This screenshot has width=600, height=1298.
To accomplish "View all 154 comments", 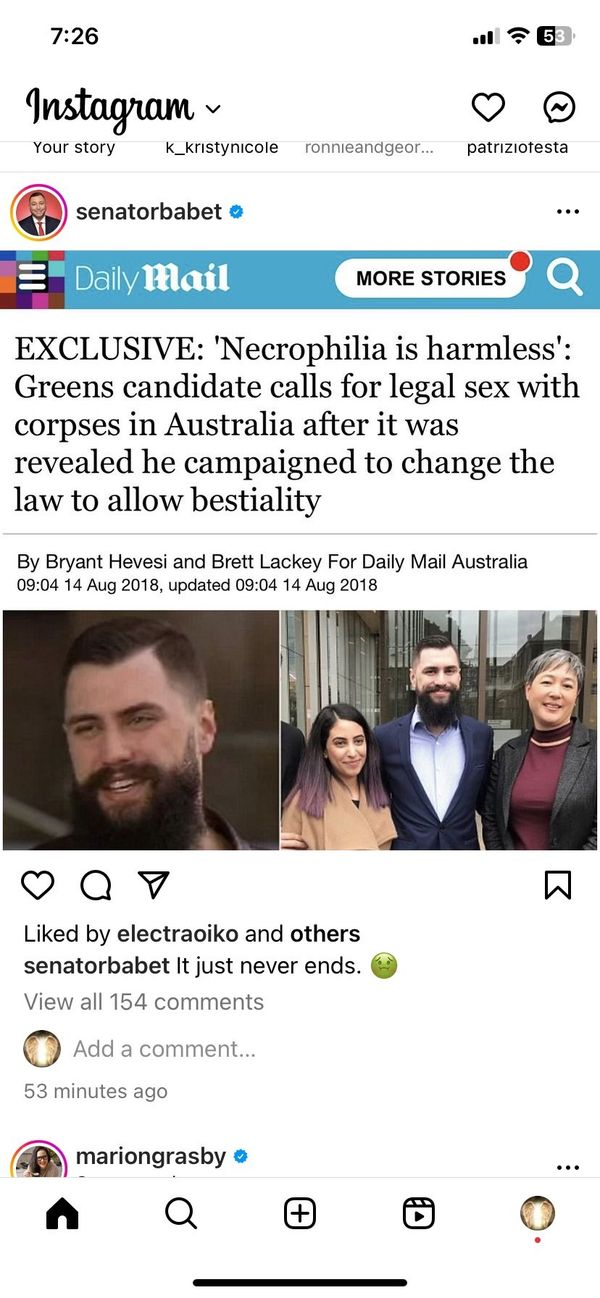I will pos(144,1002).
